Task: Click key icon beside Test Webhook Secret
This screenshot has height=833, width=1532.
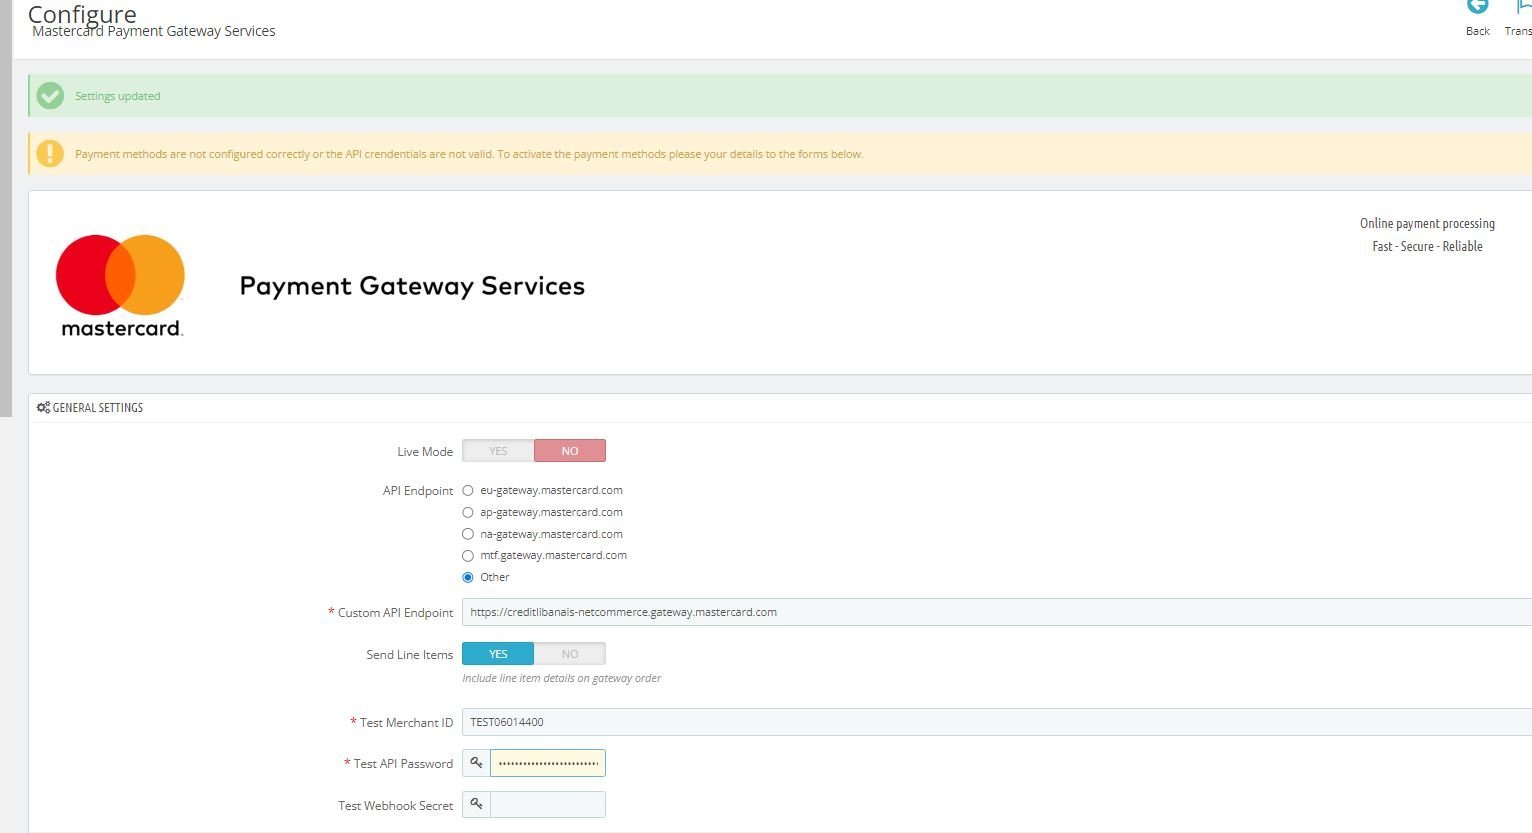Action: (476, 805)
